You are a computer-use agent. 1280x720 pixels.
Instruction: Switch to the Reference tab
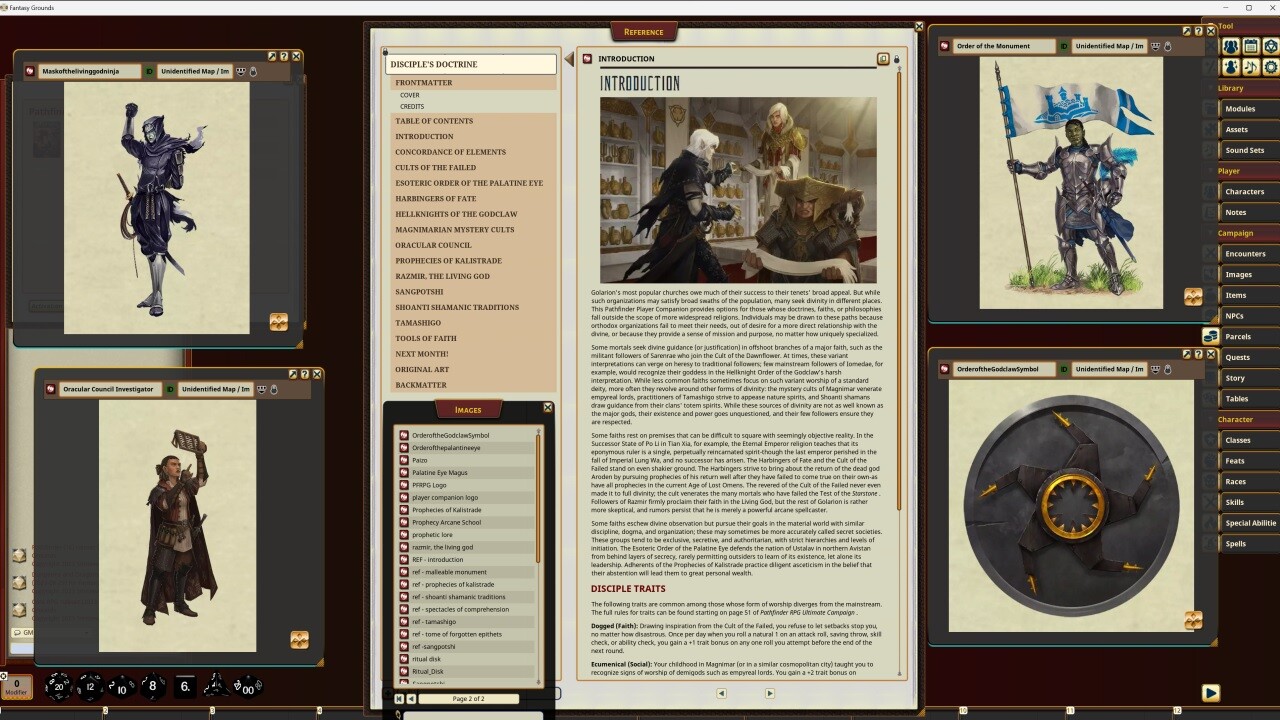643,31
